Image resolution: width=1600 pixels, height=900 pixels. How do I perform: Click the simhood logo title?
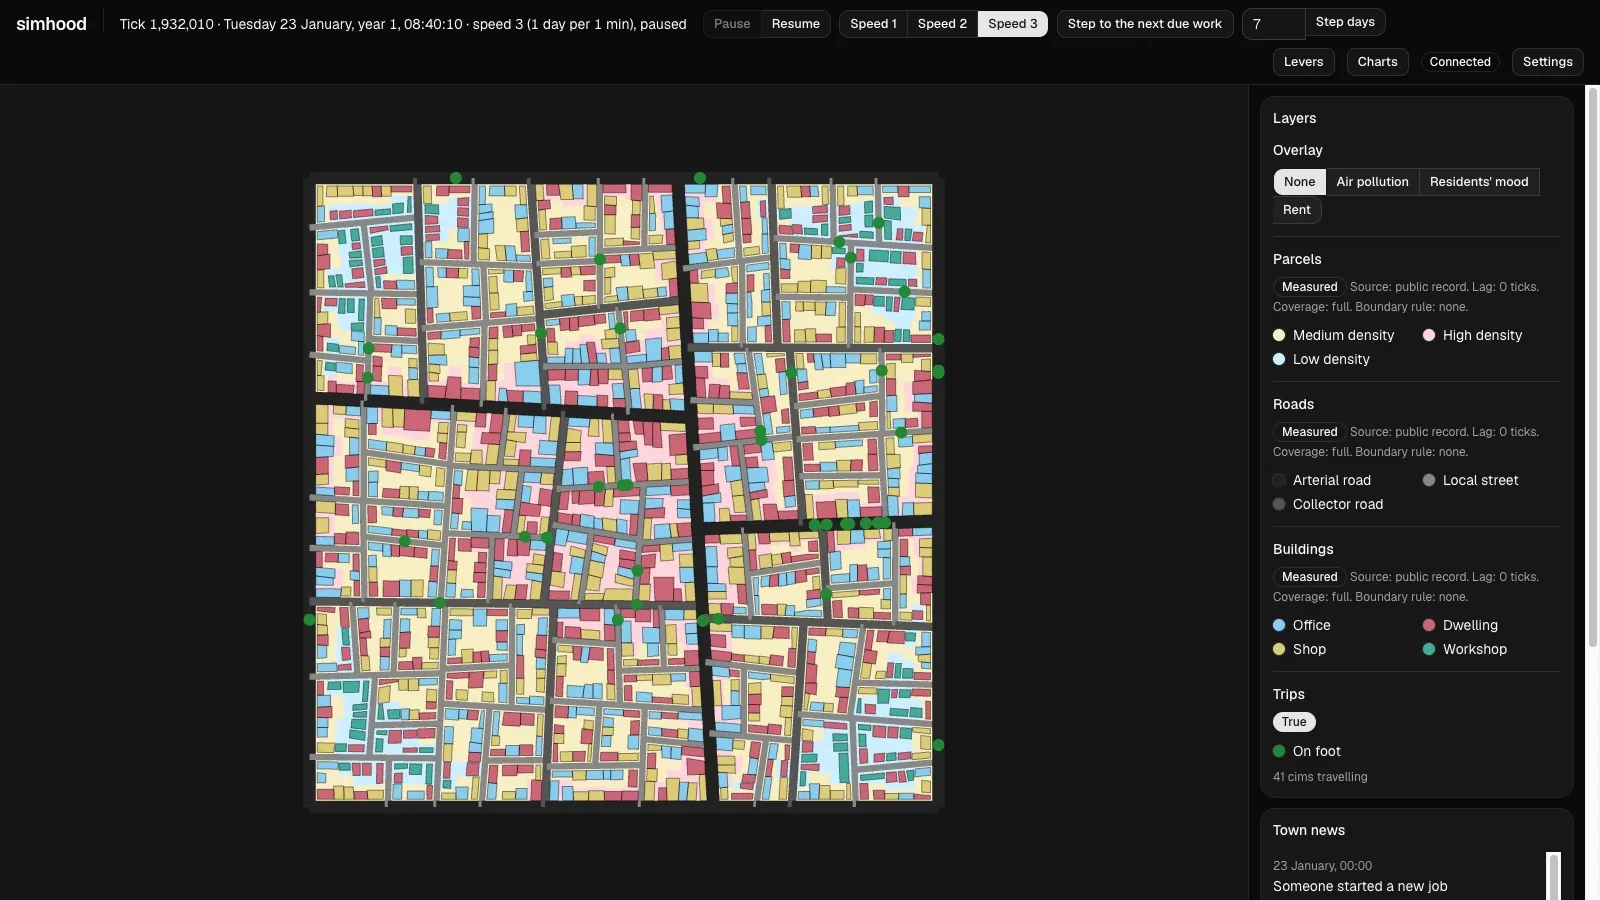click(51, 24)
